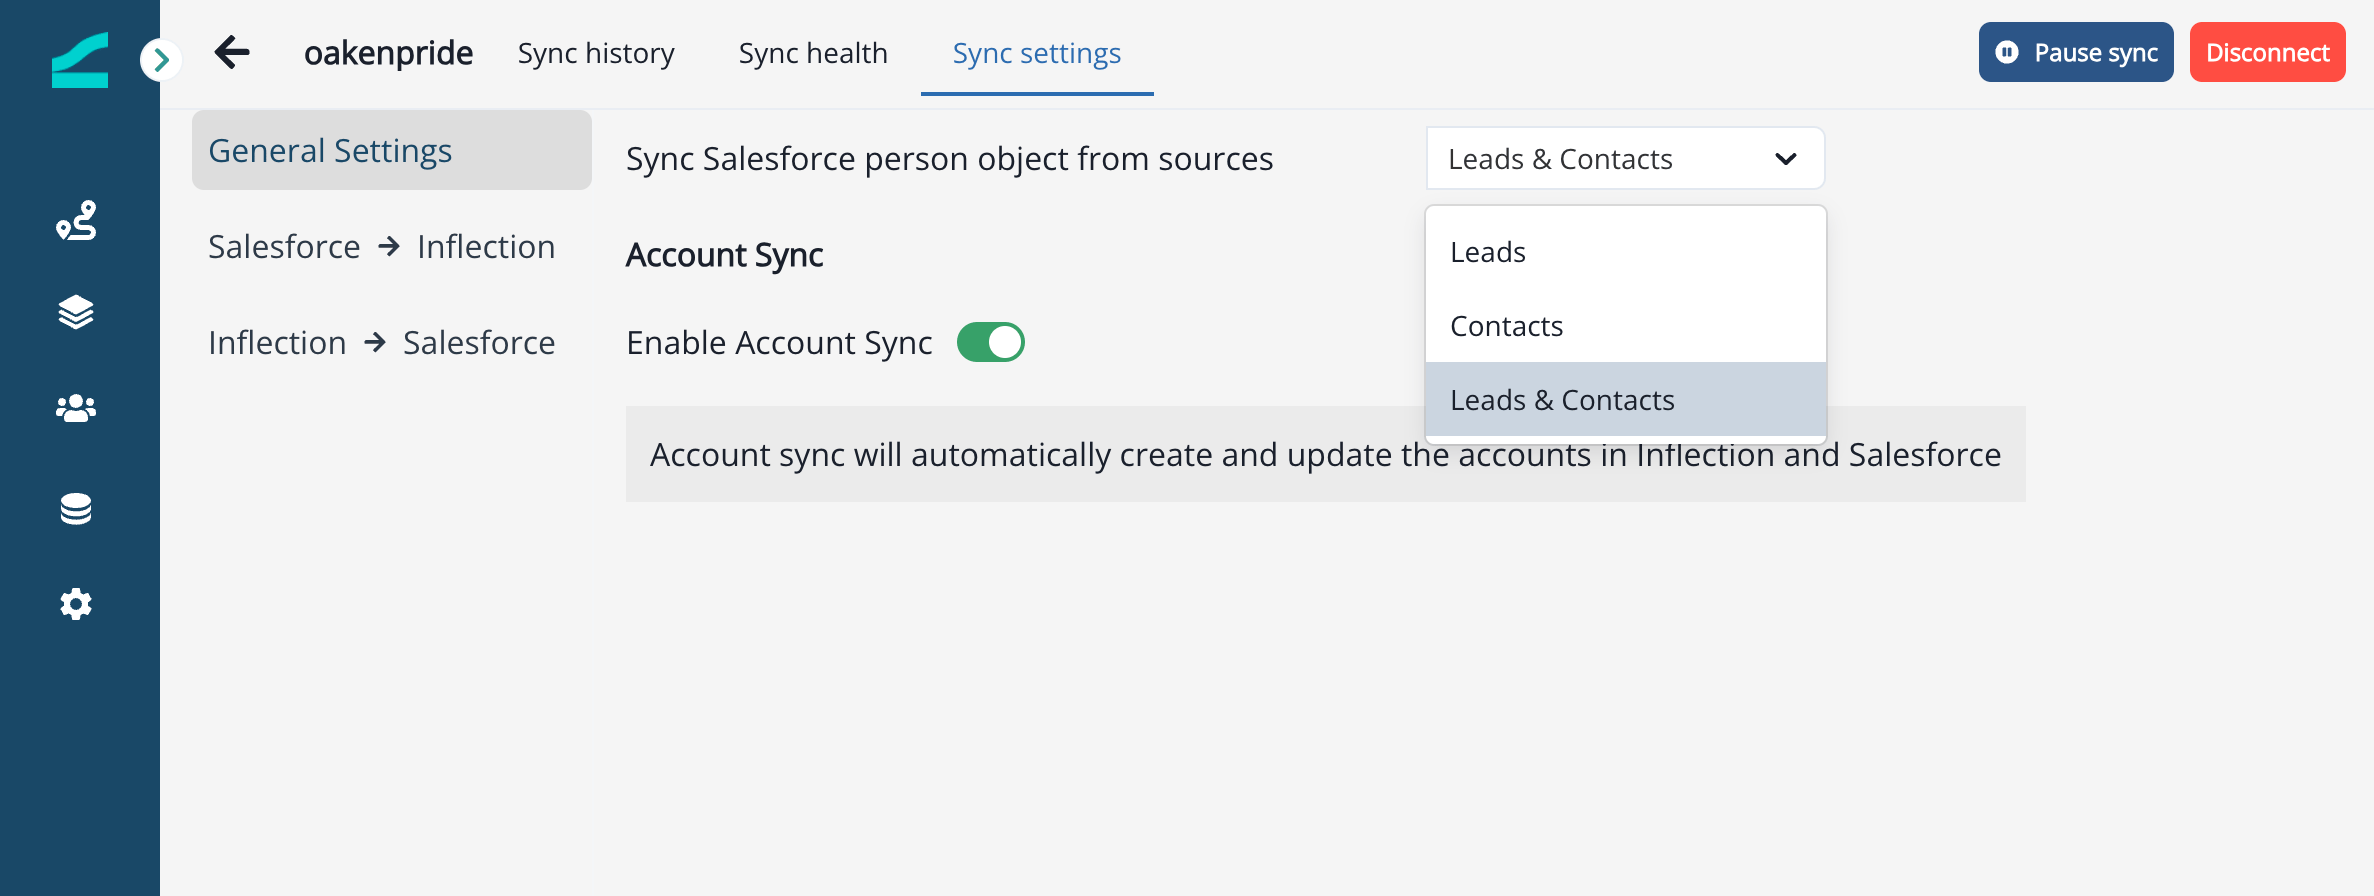Open the users group icon in the sidebar
Image resolution: width=2374 pixels, height=896 pixels.
(x=77, y=408)
